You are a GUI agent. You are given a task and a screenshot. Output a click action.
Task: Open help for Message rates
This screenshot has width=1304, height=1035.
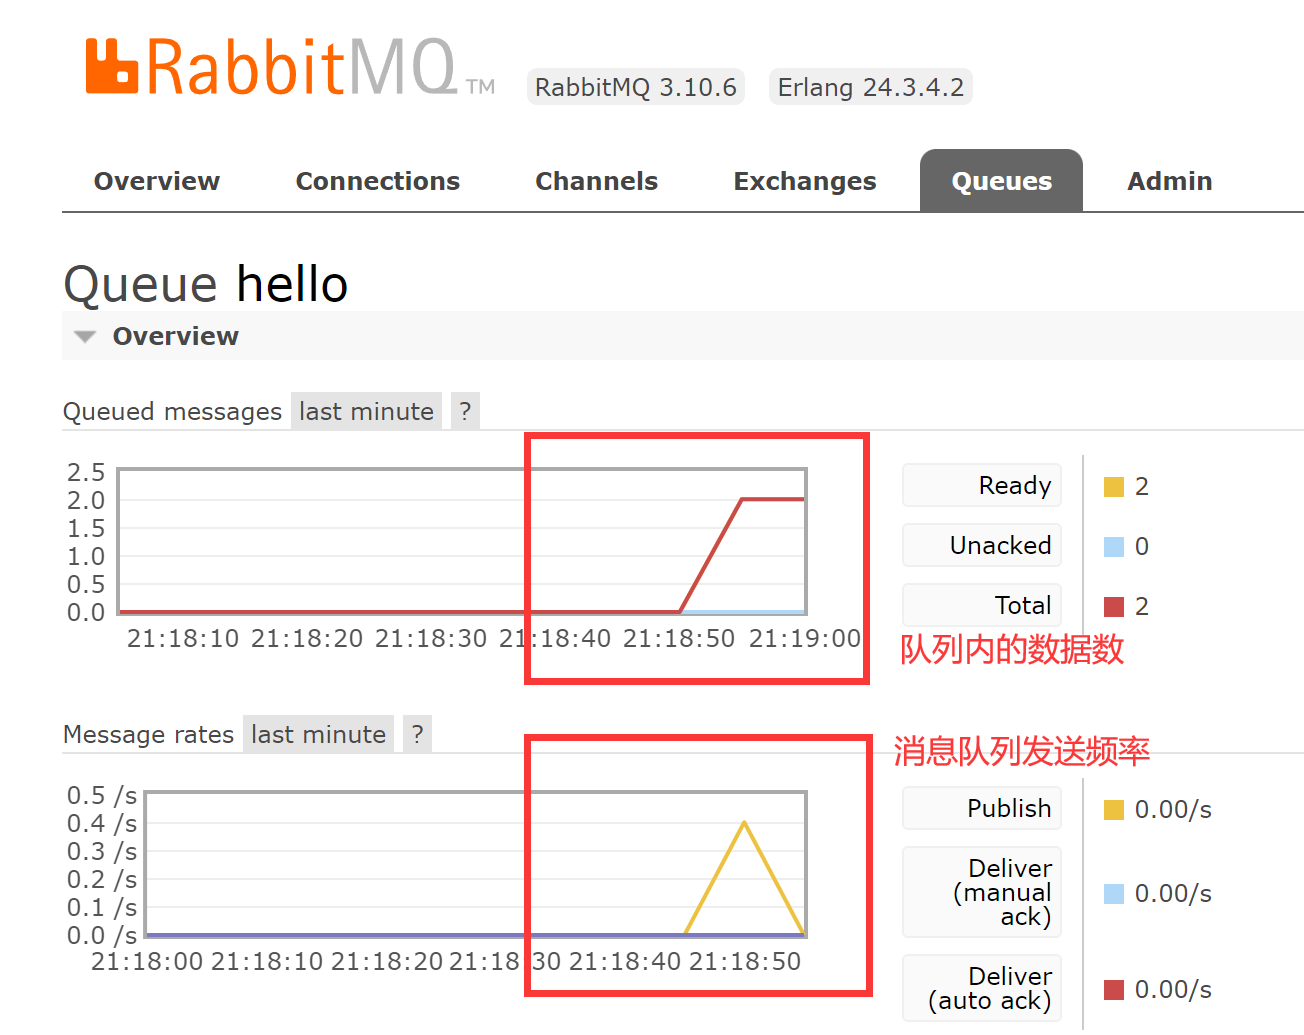point(417,734)
